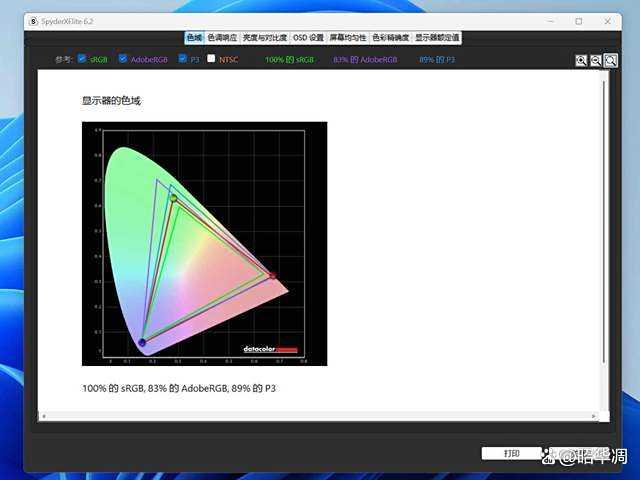
Task: Open the 亮度与对比度 tab
Action: [x=264, y=38]
